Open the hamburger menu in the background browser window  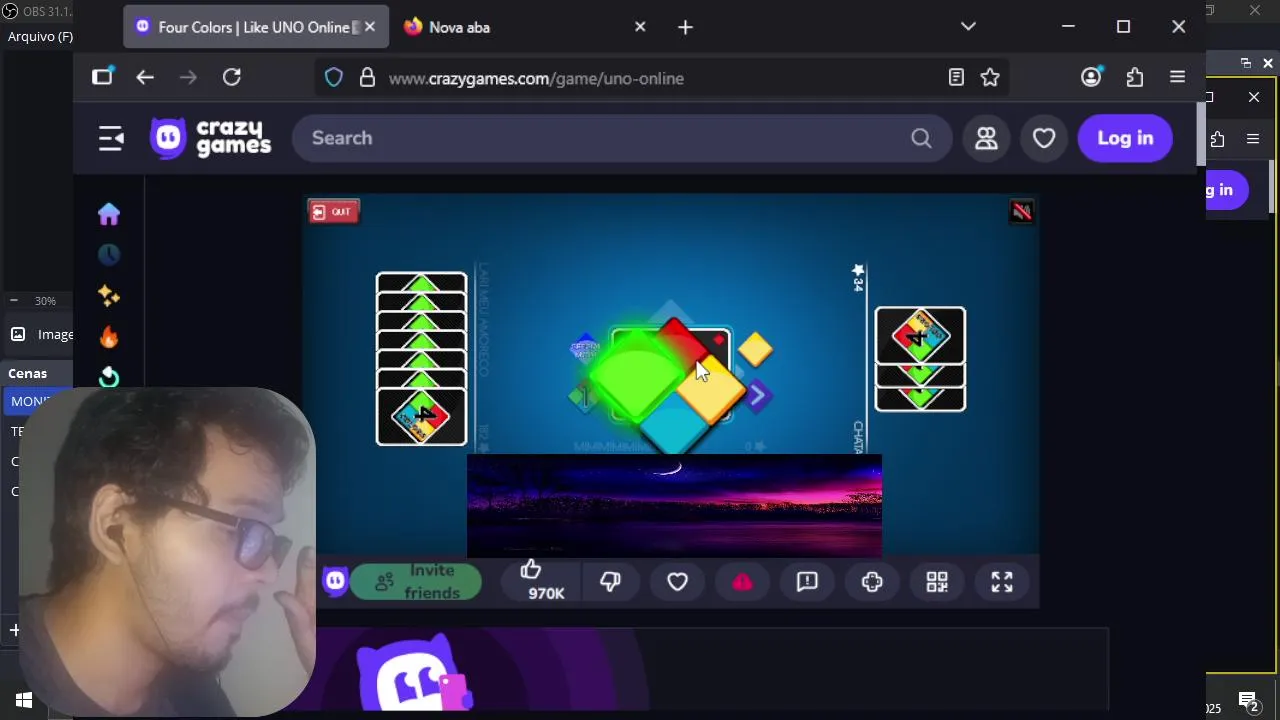[1253, 139]
